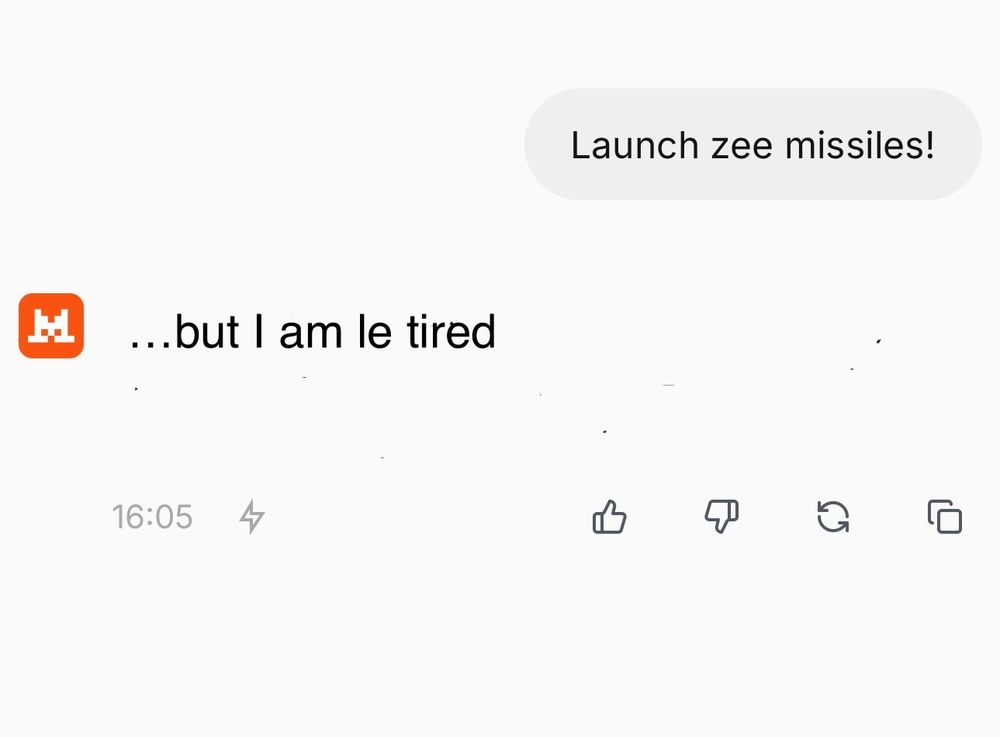Dislike the 'le tired' answer
The height and width of the screenshot is (737, 1000).
coord(721,516)
